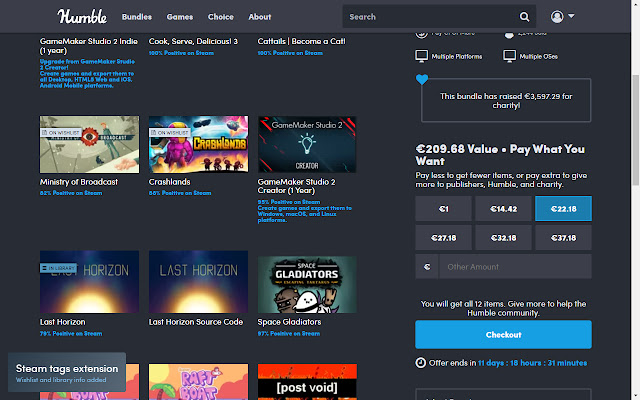Click the offer countdown 11 days text
This screenshot has width=640, height=400.
click(532, 363)
